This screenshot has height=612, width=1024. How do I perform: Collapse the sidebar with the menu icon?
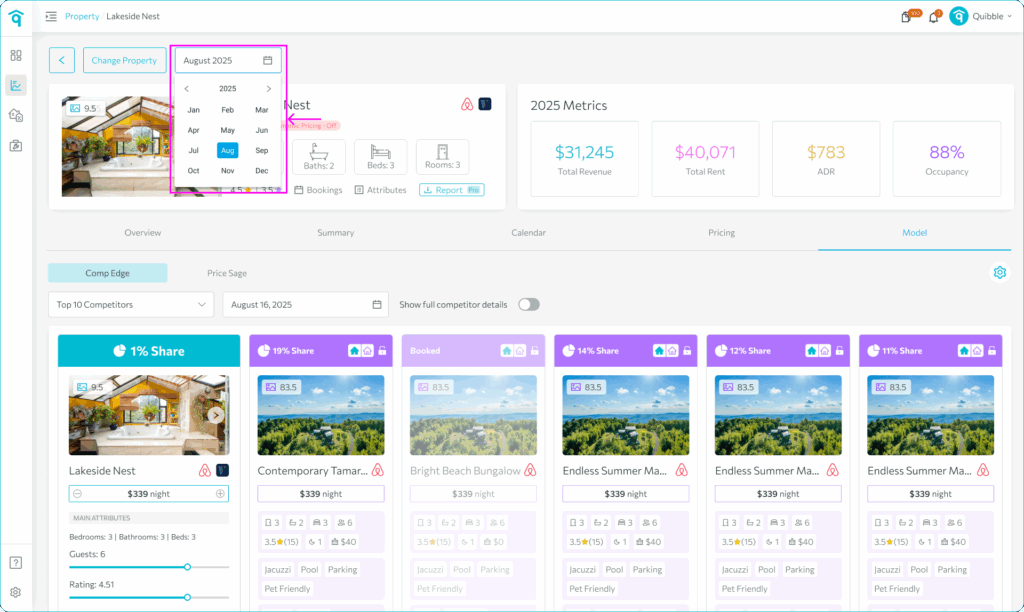51,16
